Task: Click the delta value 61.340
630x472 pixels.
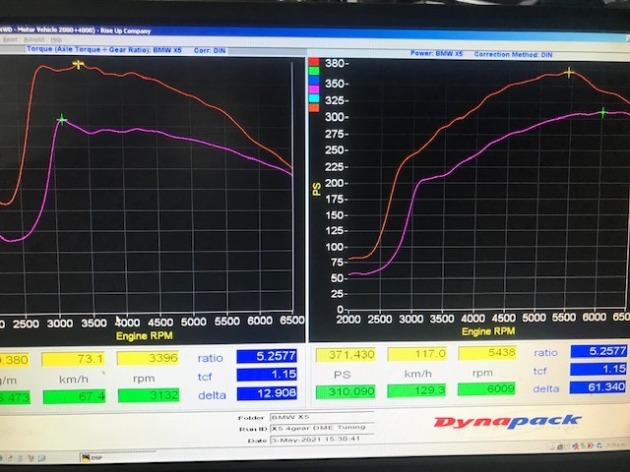Action: 599,387
